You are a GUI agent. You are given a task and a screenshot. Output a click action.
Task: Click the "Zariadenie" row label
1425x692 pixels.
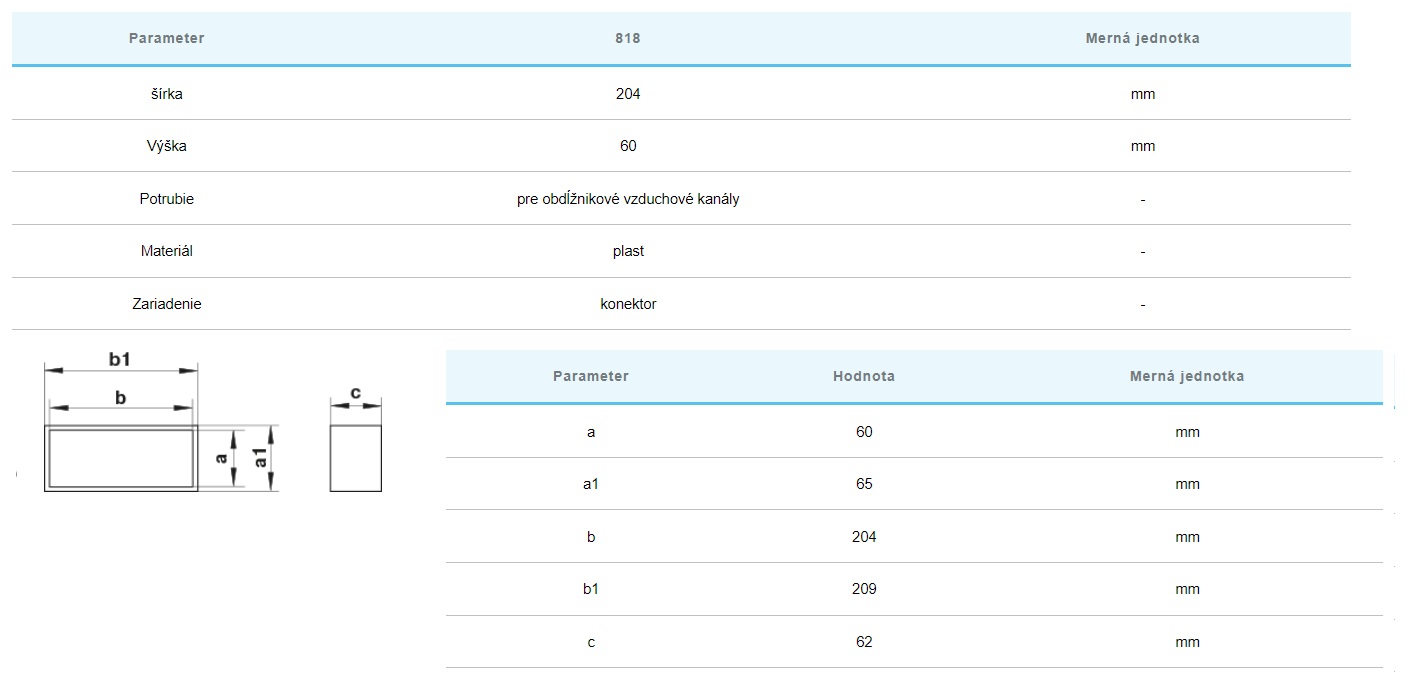pos(166,304)
